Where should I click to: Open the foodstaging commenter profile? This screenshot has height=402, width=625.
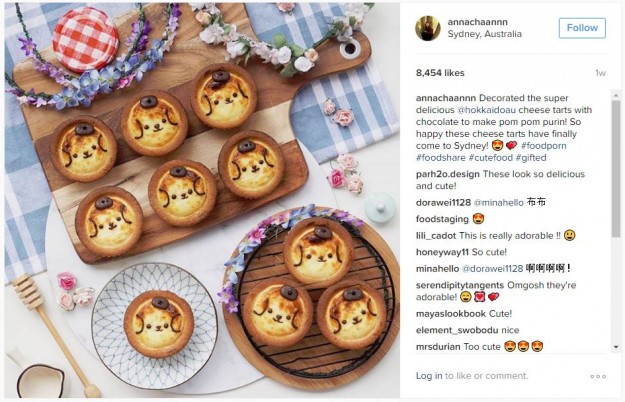click(x=441, y=219)
